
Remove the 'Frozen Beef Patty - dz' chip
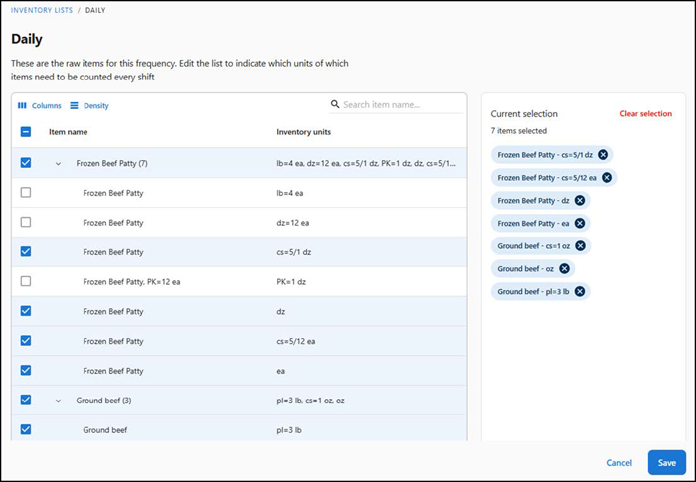coord(580,201)
